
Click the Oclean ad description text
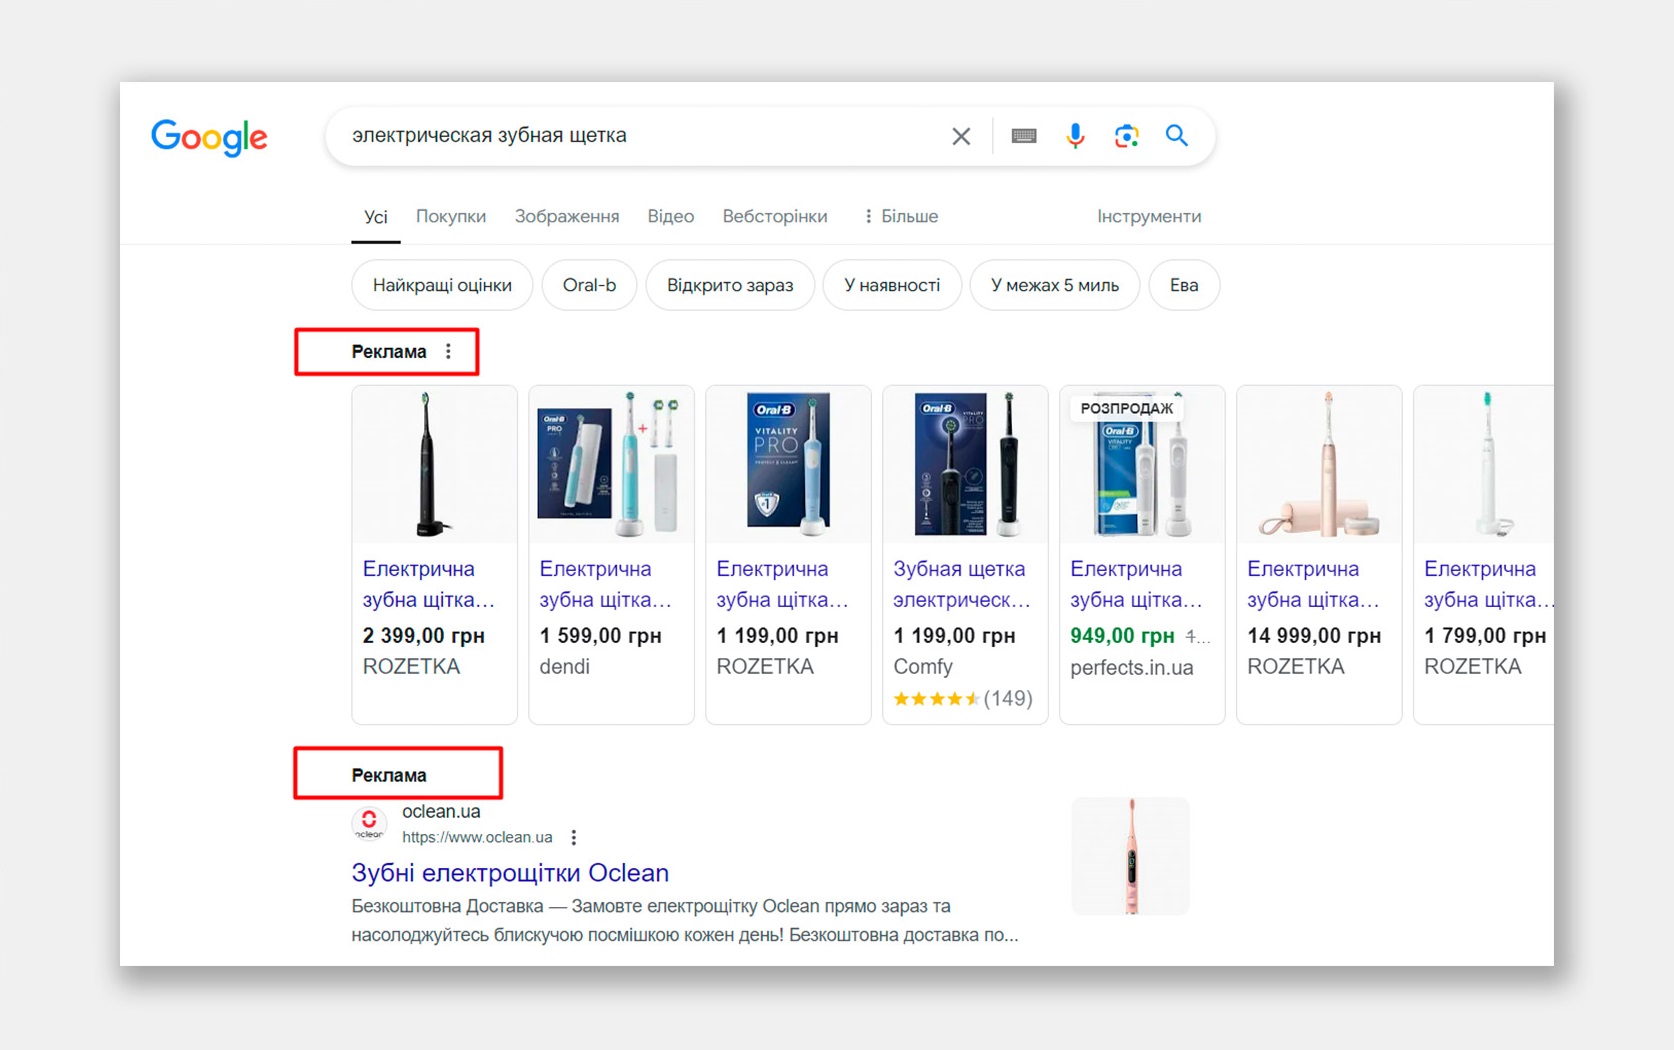(x=685, y=920)
